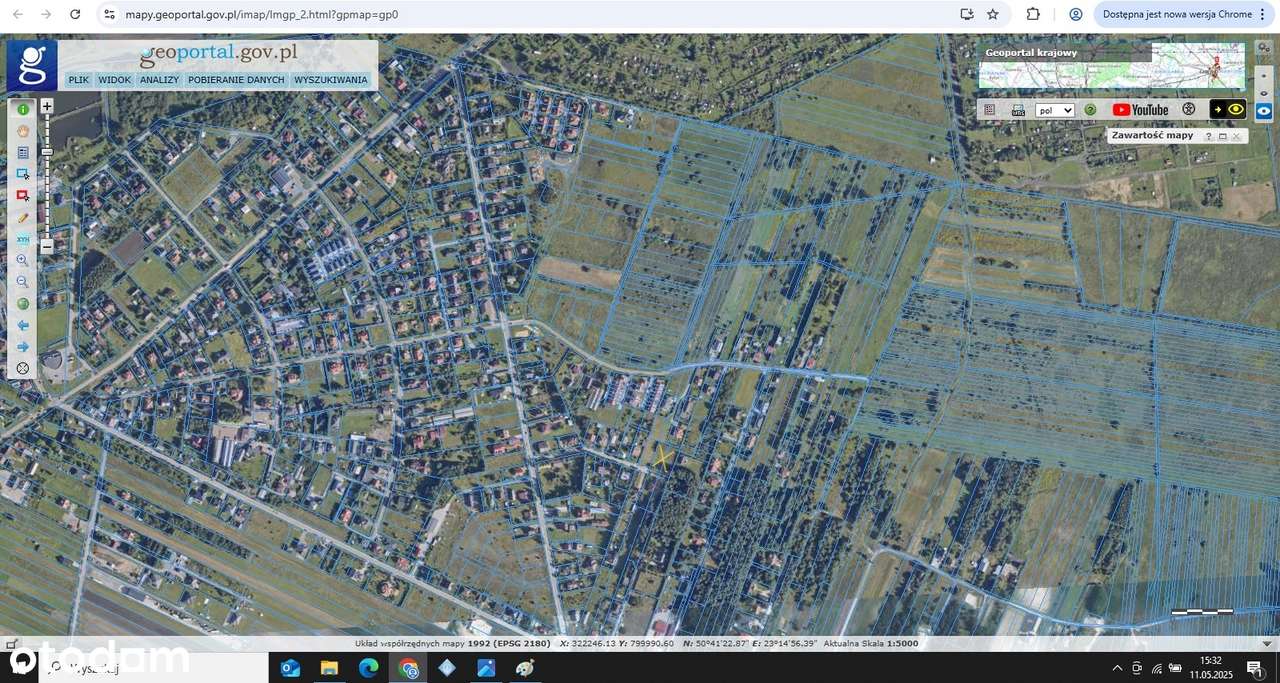Open the ANALIZY menu
This screenshot has height=683, width=1280.
pos(159,80)
